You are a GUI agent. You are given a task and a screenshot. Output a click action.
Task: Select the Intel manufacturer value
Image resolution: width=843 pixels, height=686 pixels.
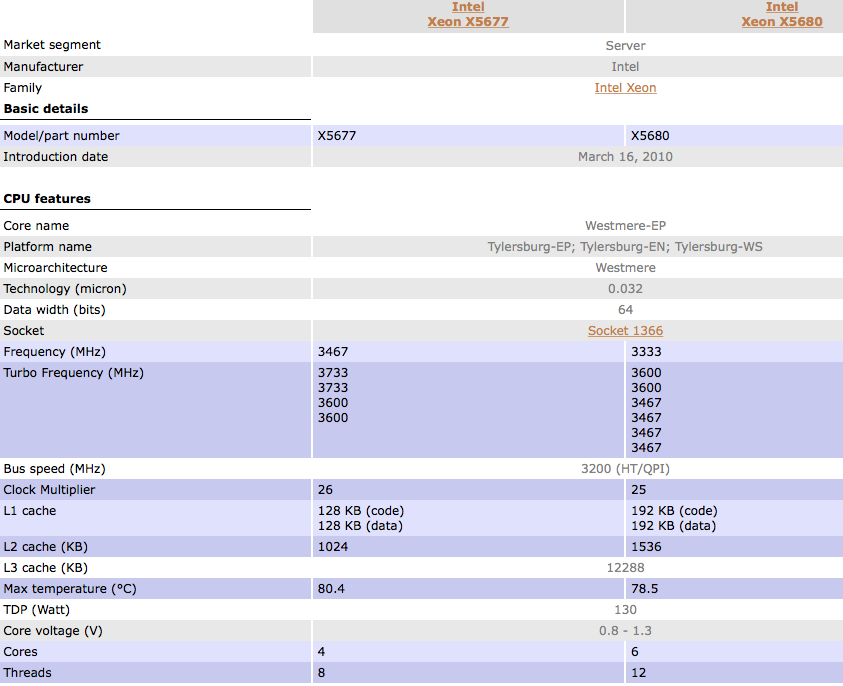pyautogui.click(x=625, y=67)
